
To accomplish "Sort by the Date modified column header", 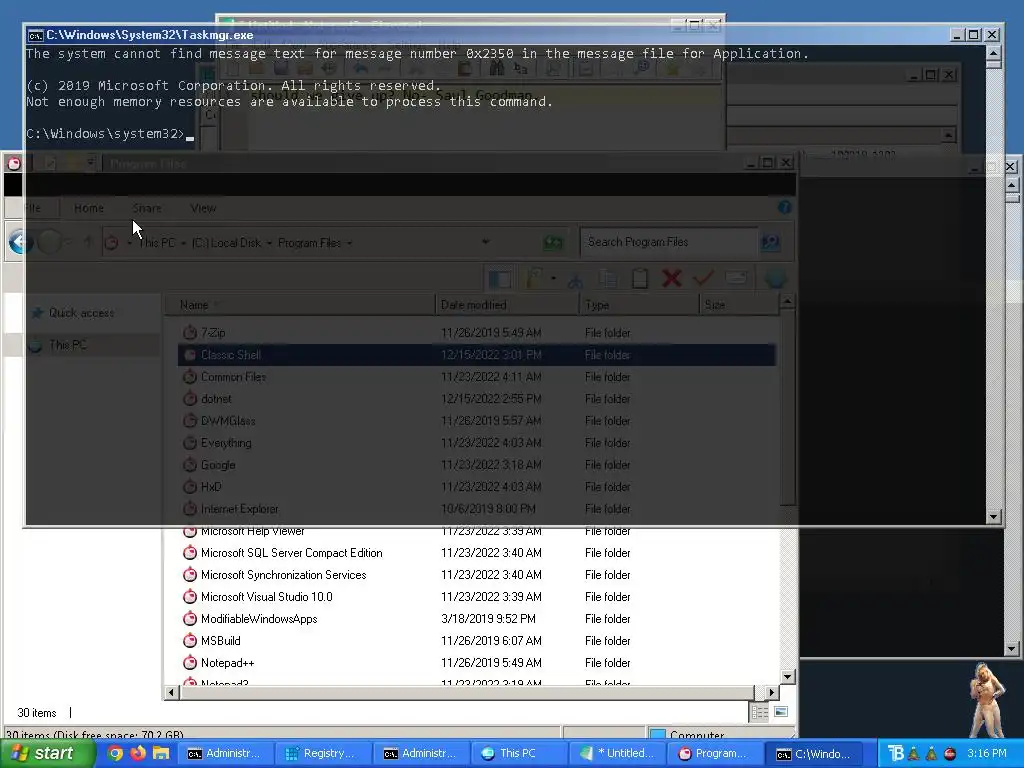I will [507, 305].
